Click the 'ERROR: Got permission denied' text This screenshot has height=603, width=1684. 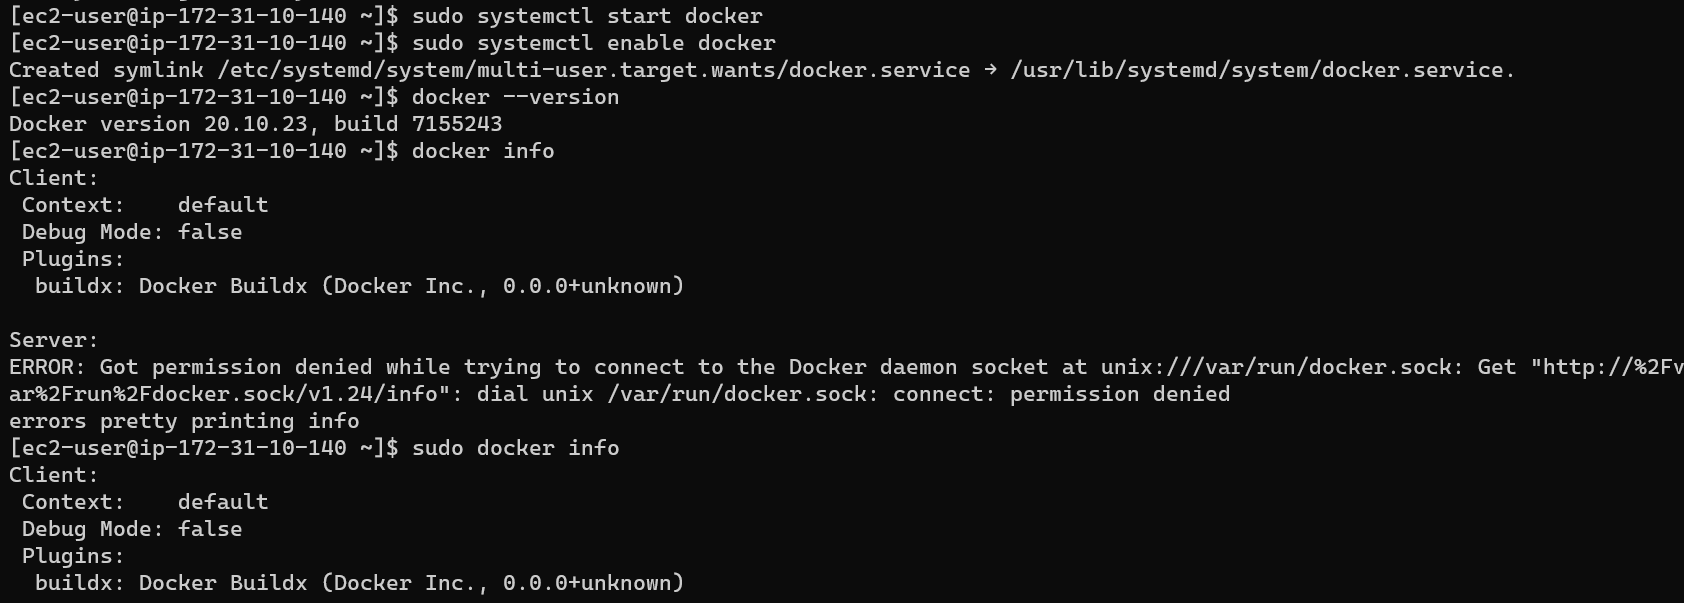(x=190, y=367)
